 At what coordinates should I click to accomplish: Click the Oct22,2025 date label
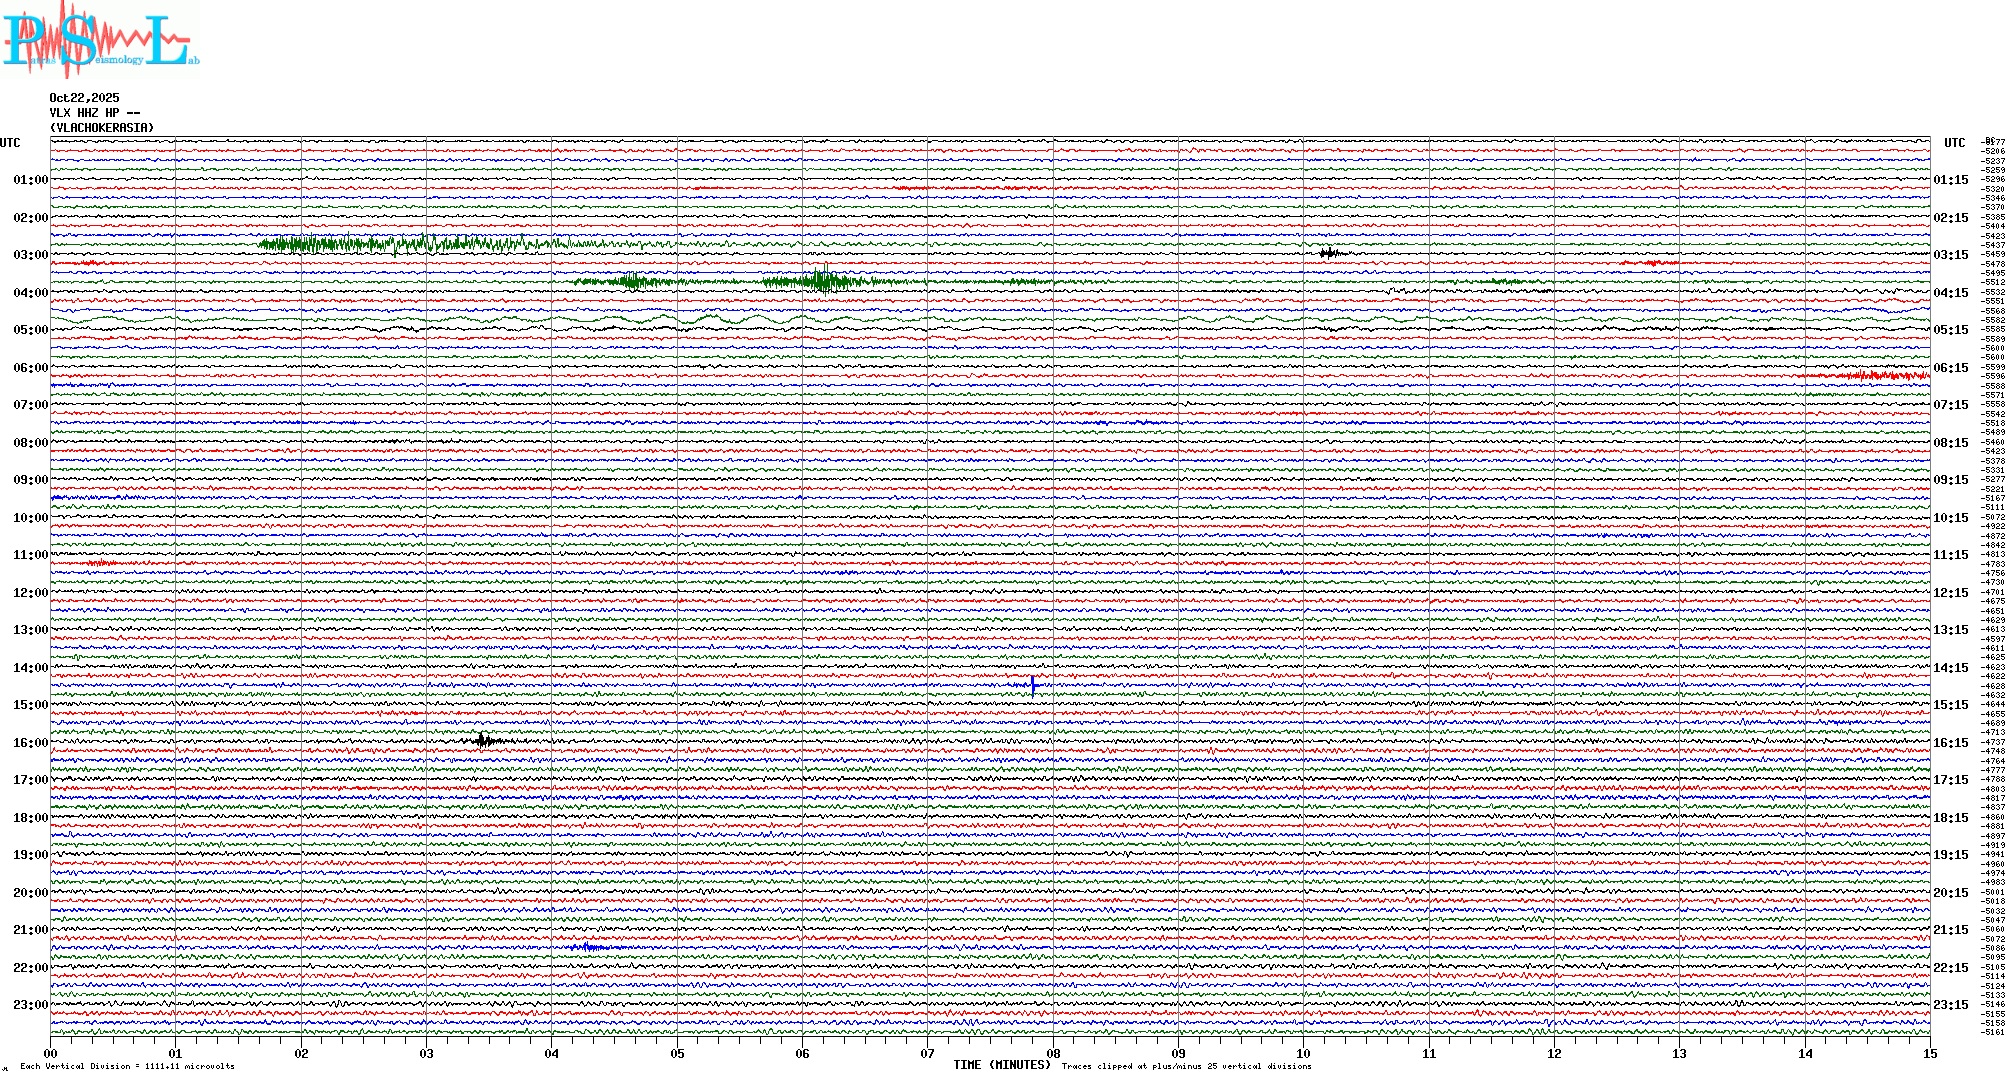click(x=84, y=98)
